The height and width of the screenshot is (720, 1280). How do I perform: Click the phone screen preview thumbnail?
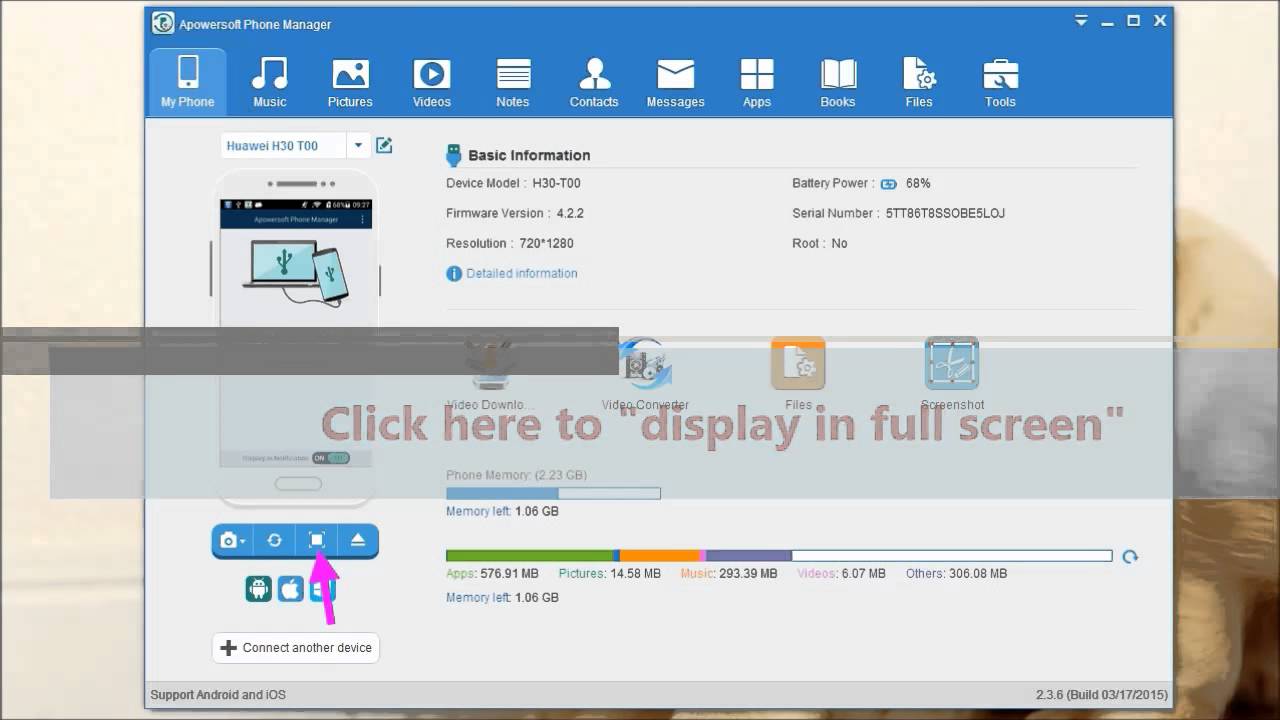coord(296,333)
